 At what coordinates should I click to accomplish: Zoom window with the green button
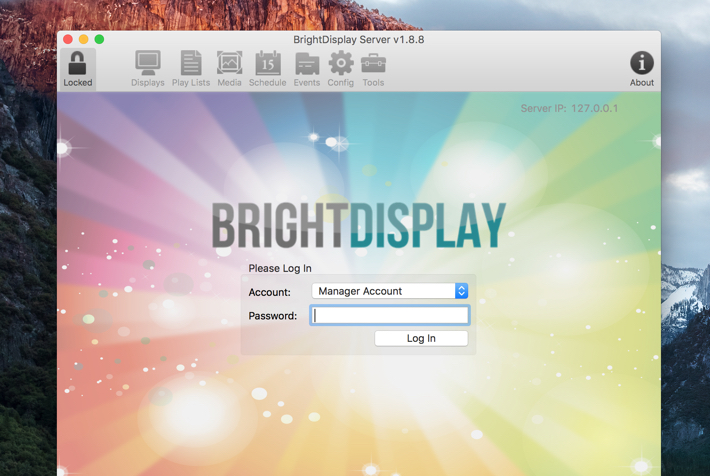(x=99, y=39)
